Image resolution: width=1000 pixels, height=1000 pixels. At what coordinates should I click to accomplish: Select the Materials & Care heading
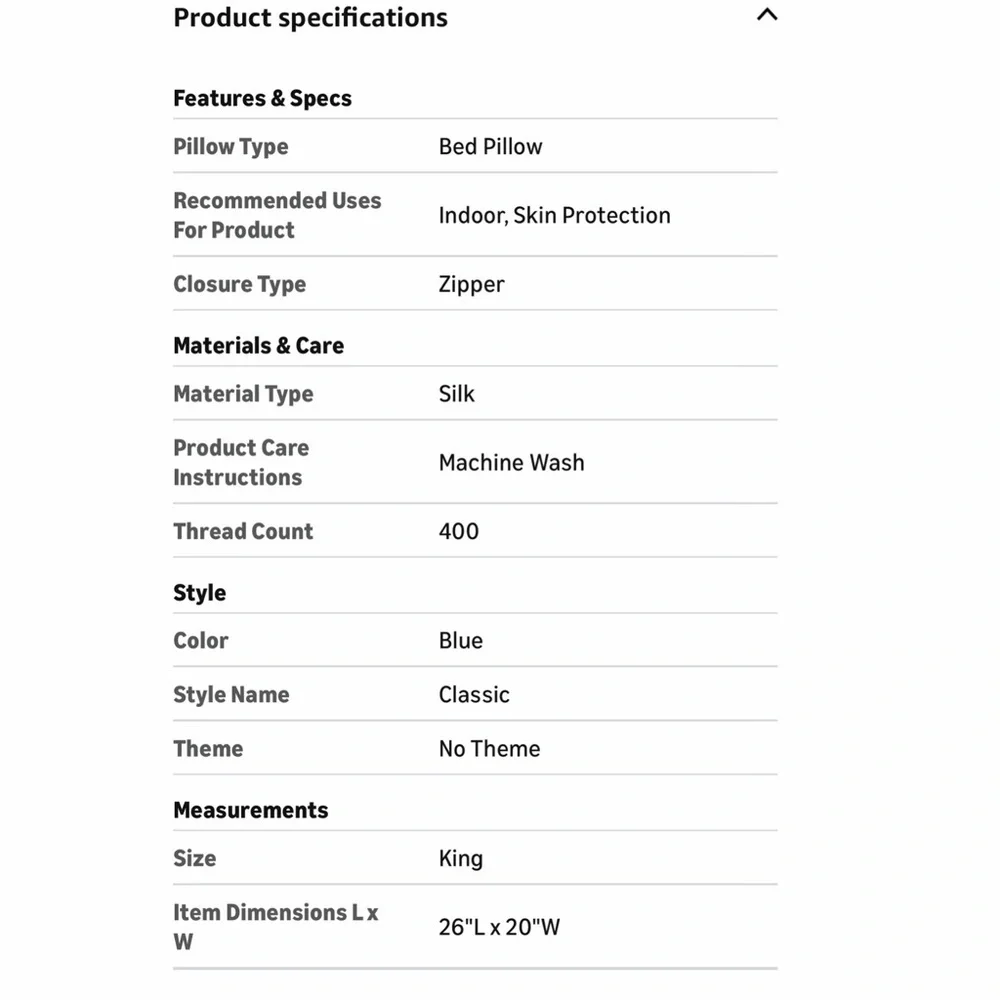(x=258, y=346)
